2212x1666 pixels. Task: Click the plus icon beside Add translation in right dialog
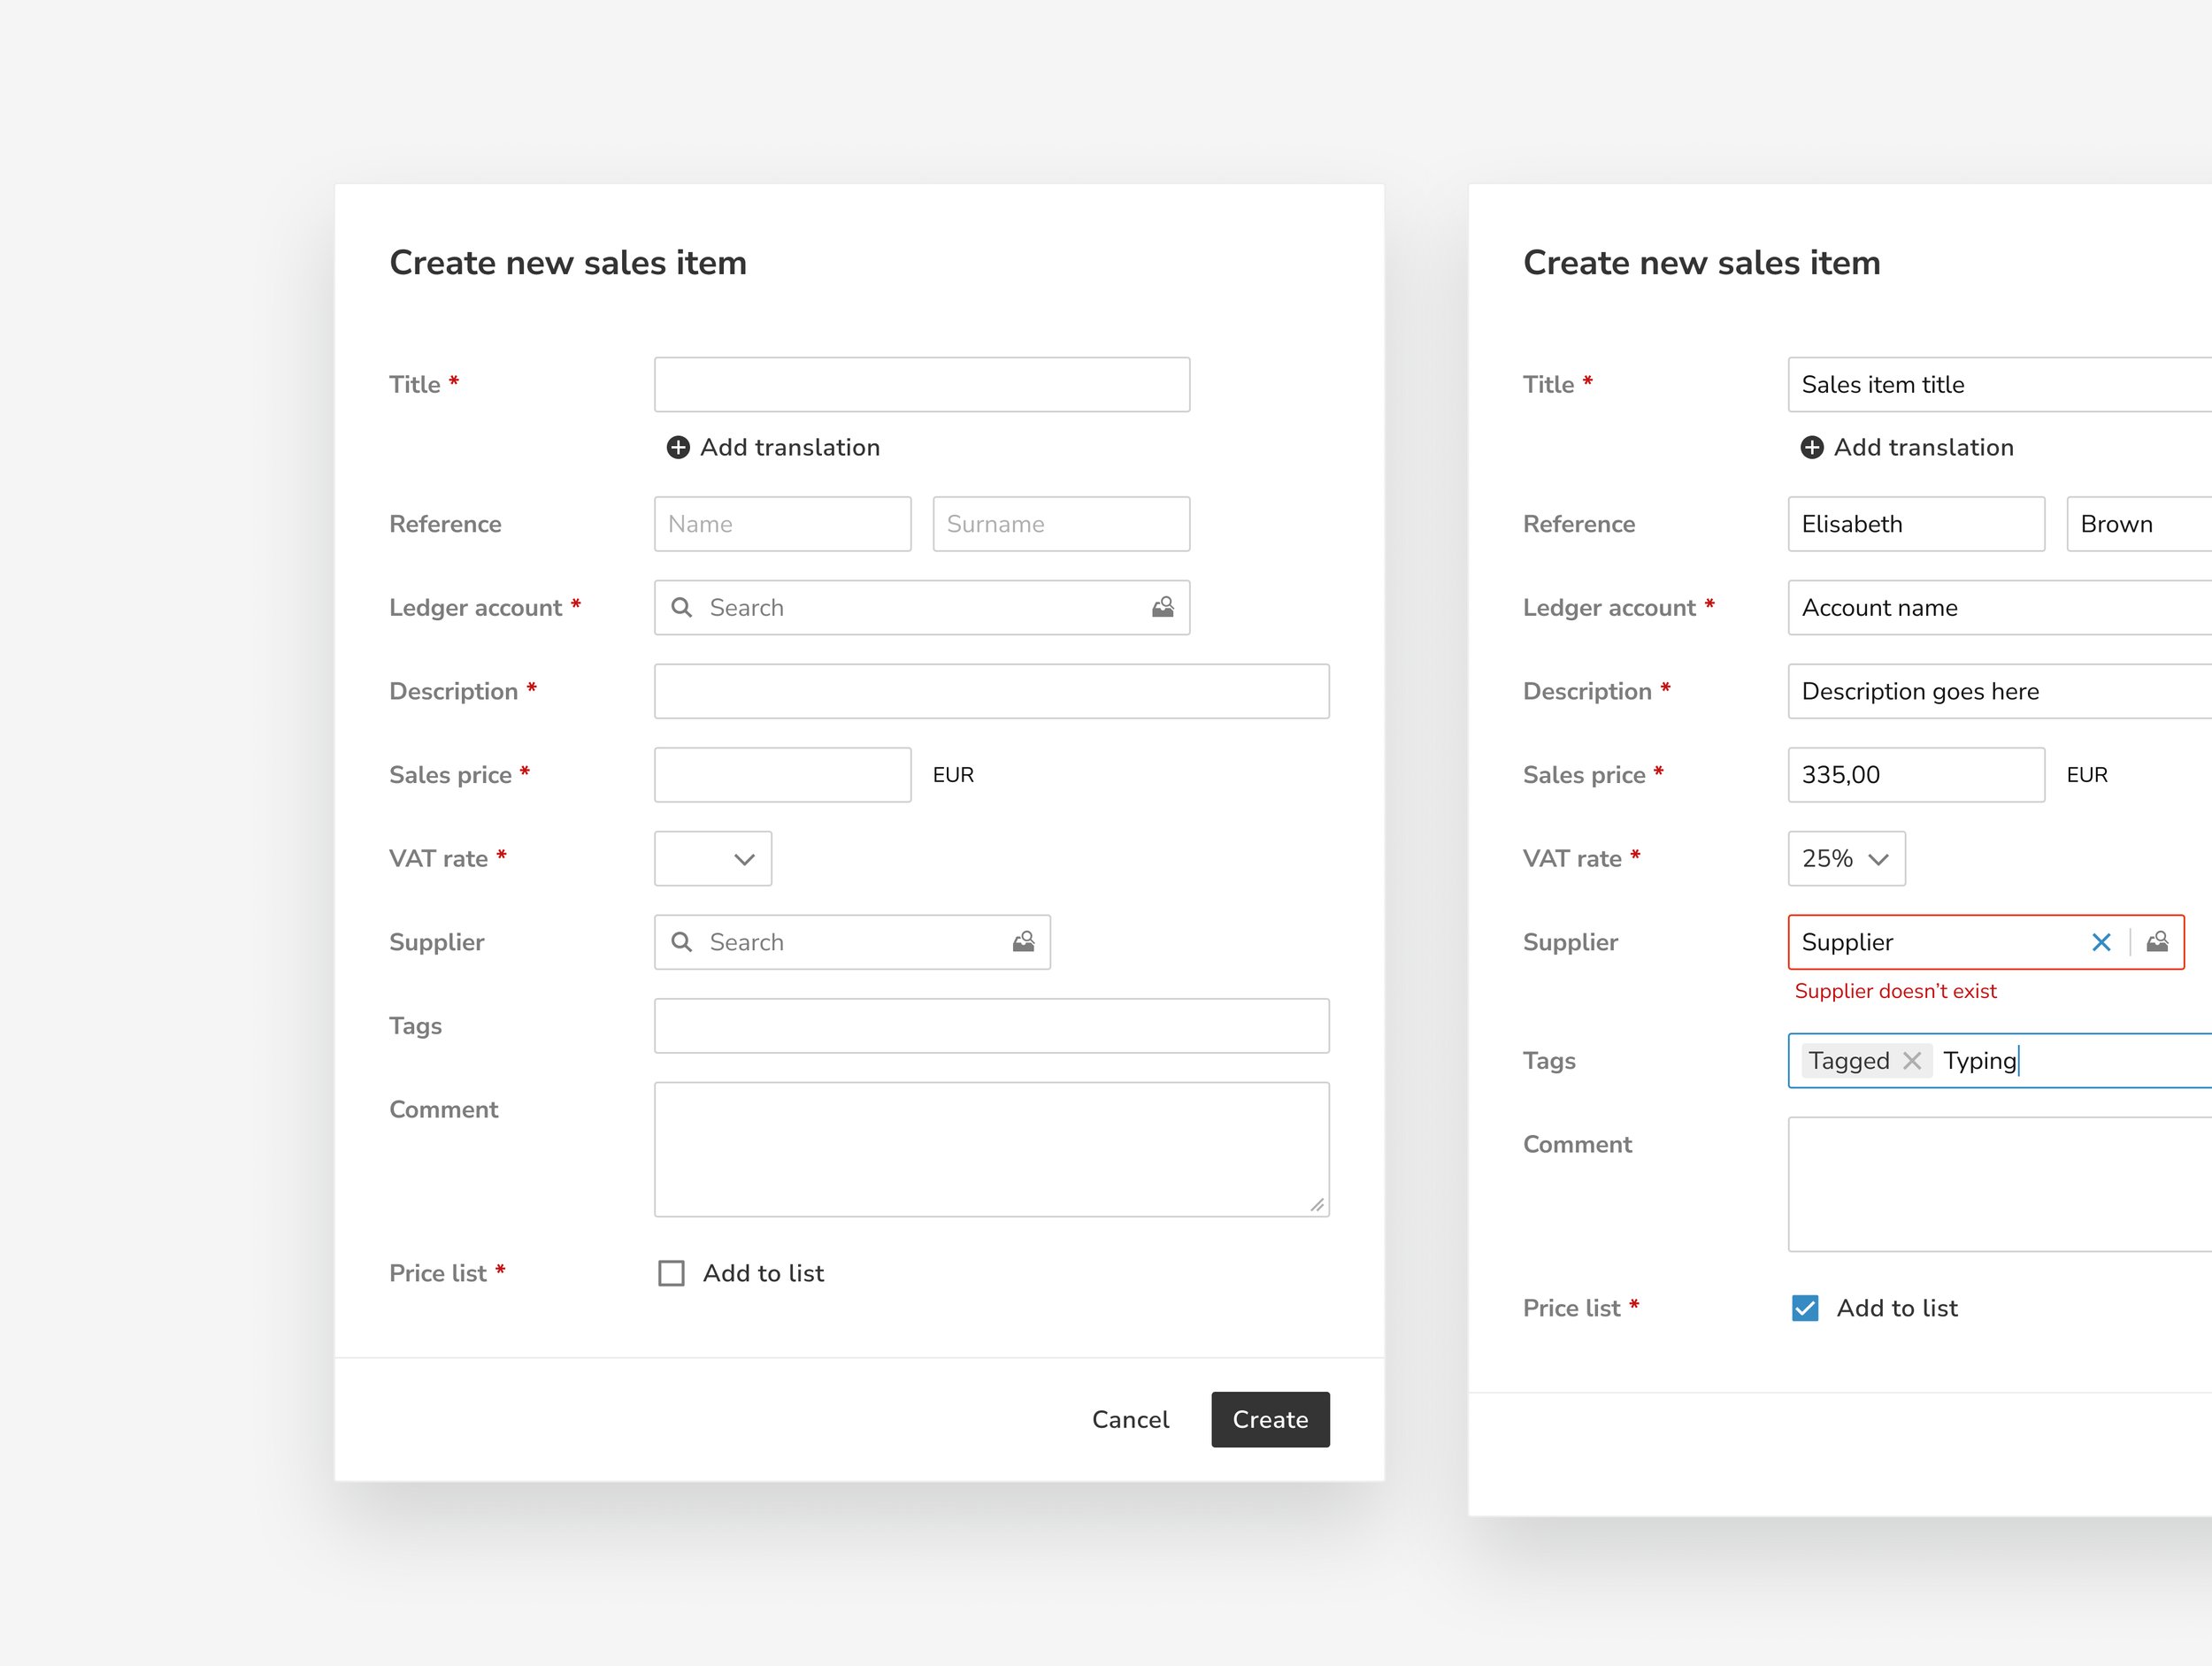pos(1812,447)
